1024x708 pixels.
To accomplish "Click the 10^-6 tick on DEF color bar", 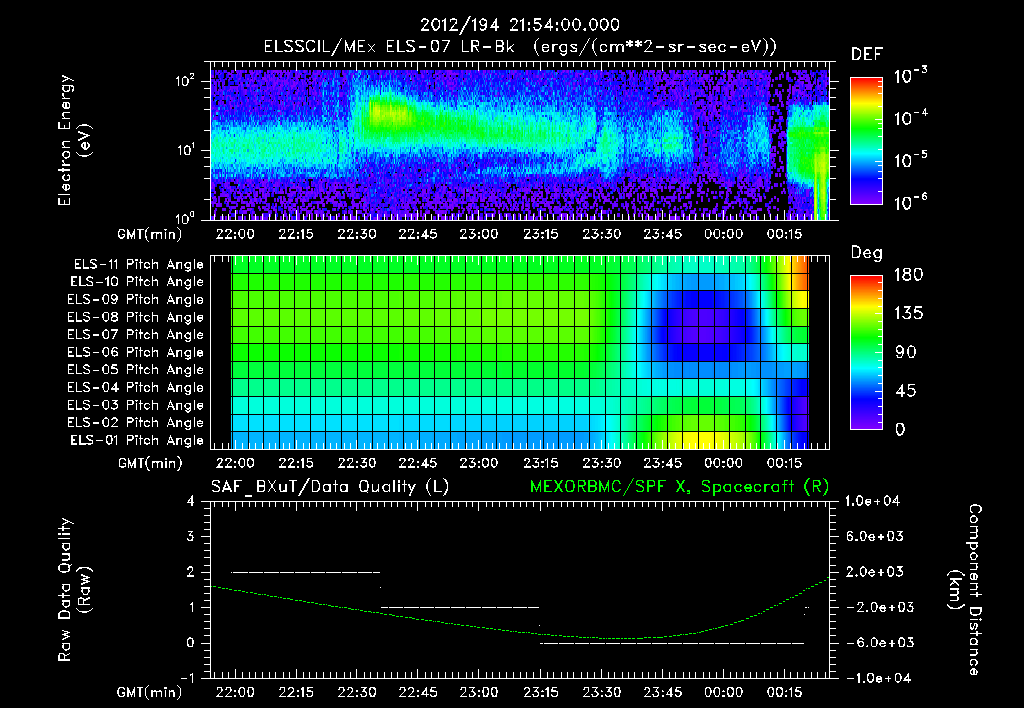I will [x=910, y=202].
